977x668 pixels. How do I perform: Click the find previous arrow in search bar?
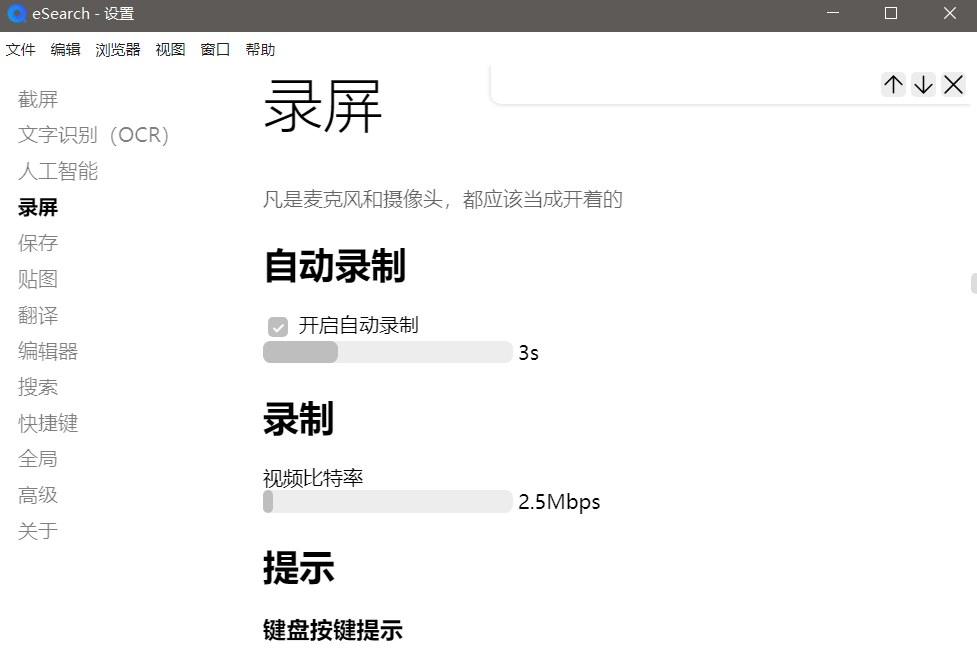(x=893, y=85)
